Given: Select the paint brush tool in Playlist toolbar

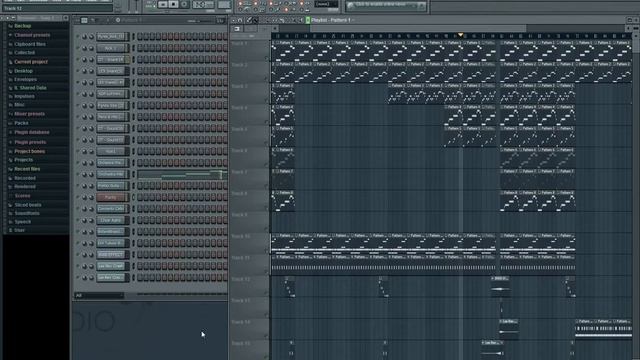Looking at the screenshot, I should (x=255, y=20).
